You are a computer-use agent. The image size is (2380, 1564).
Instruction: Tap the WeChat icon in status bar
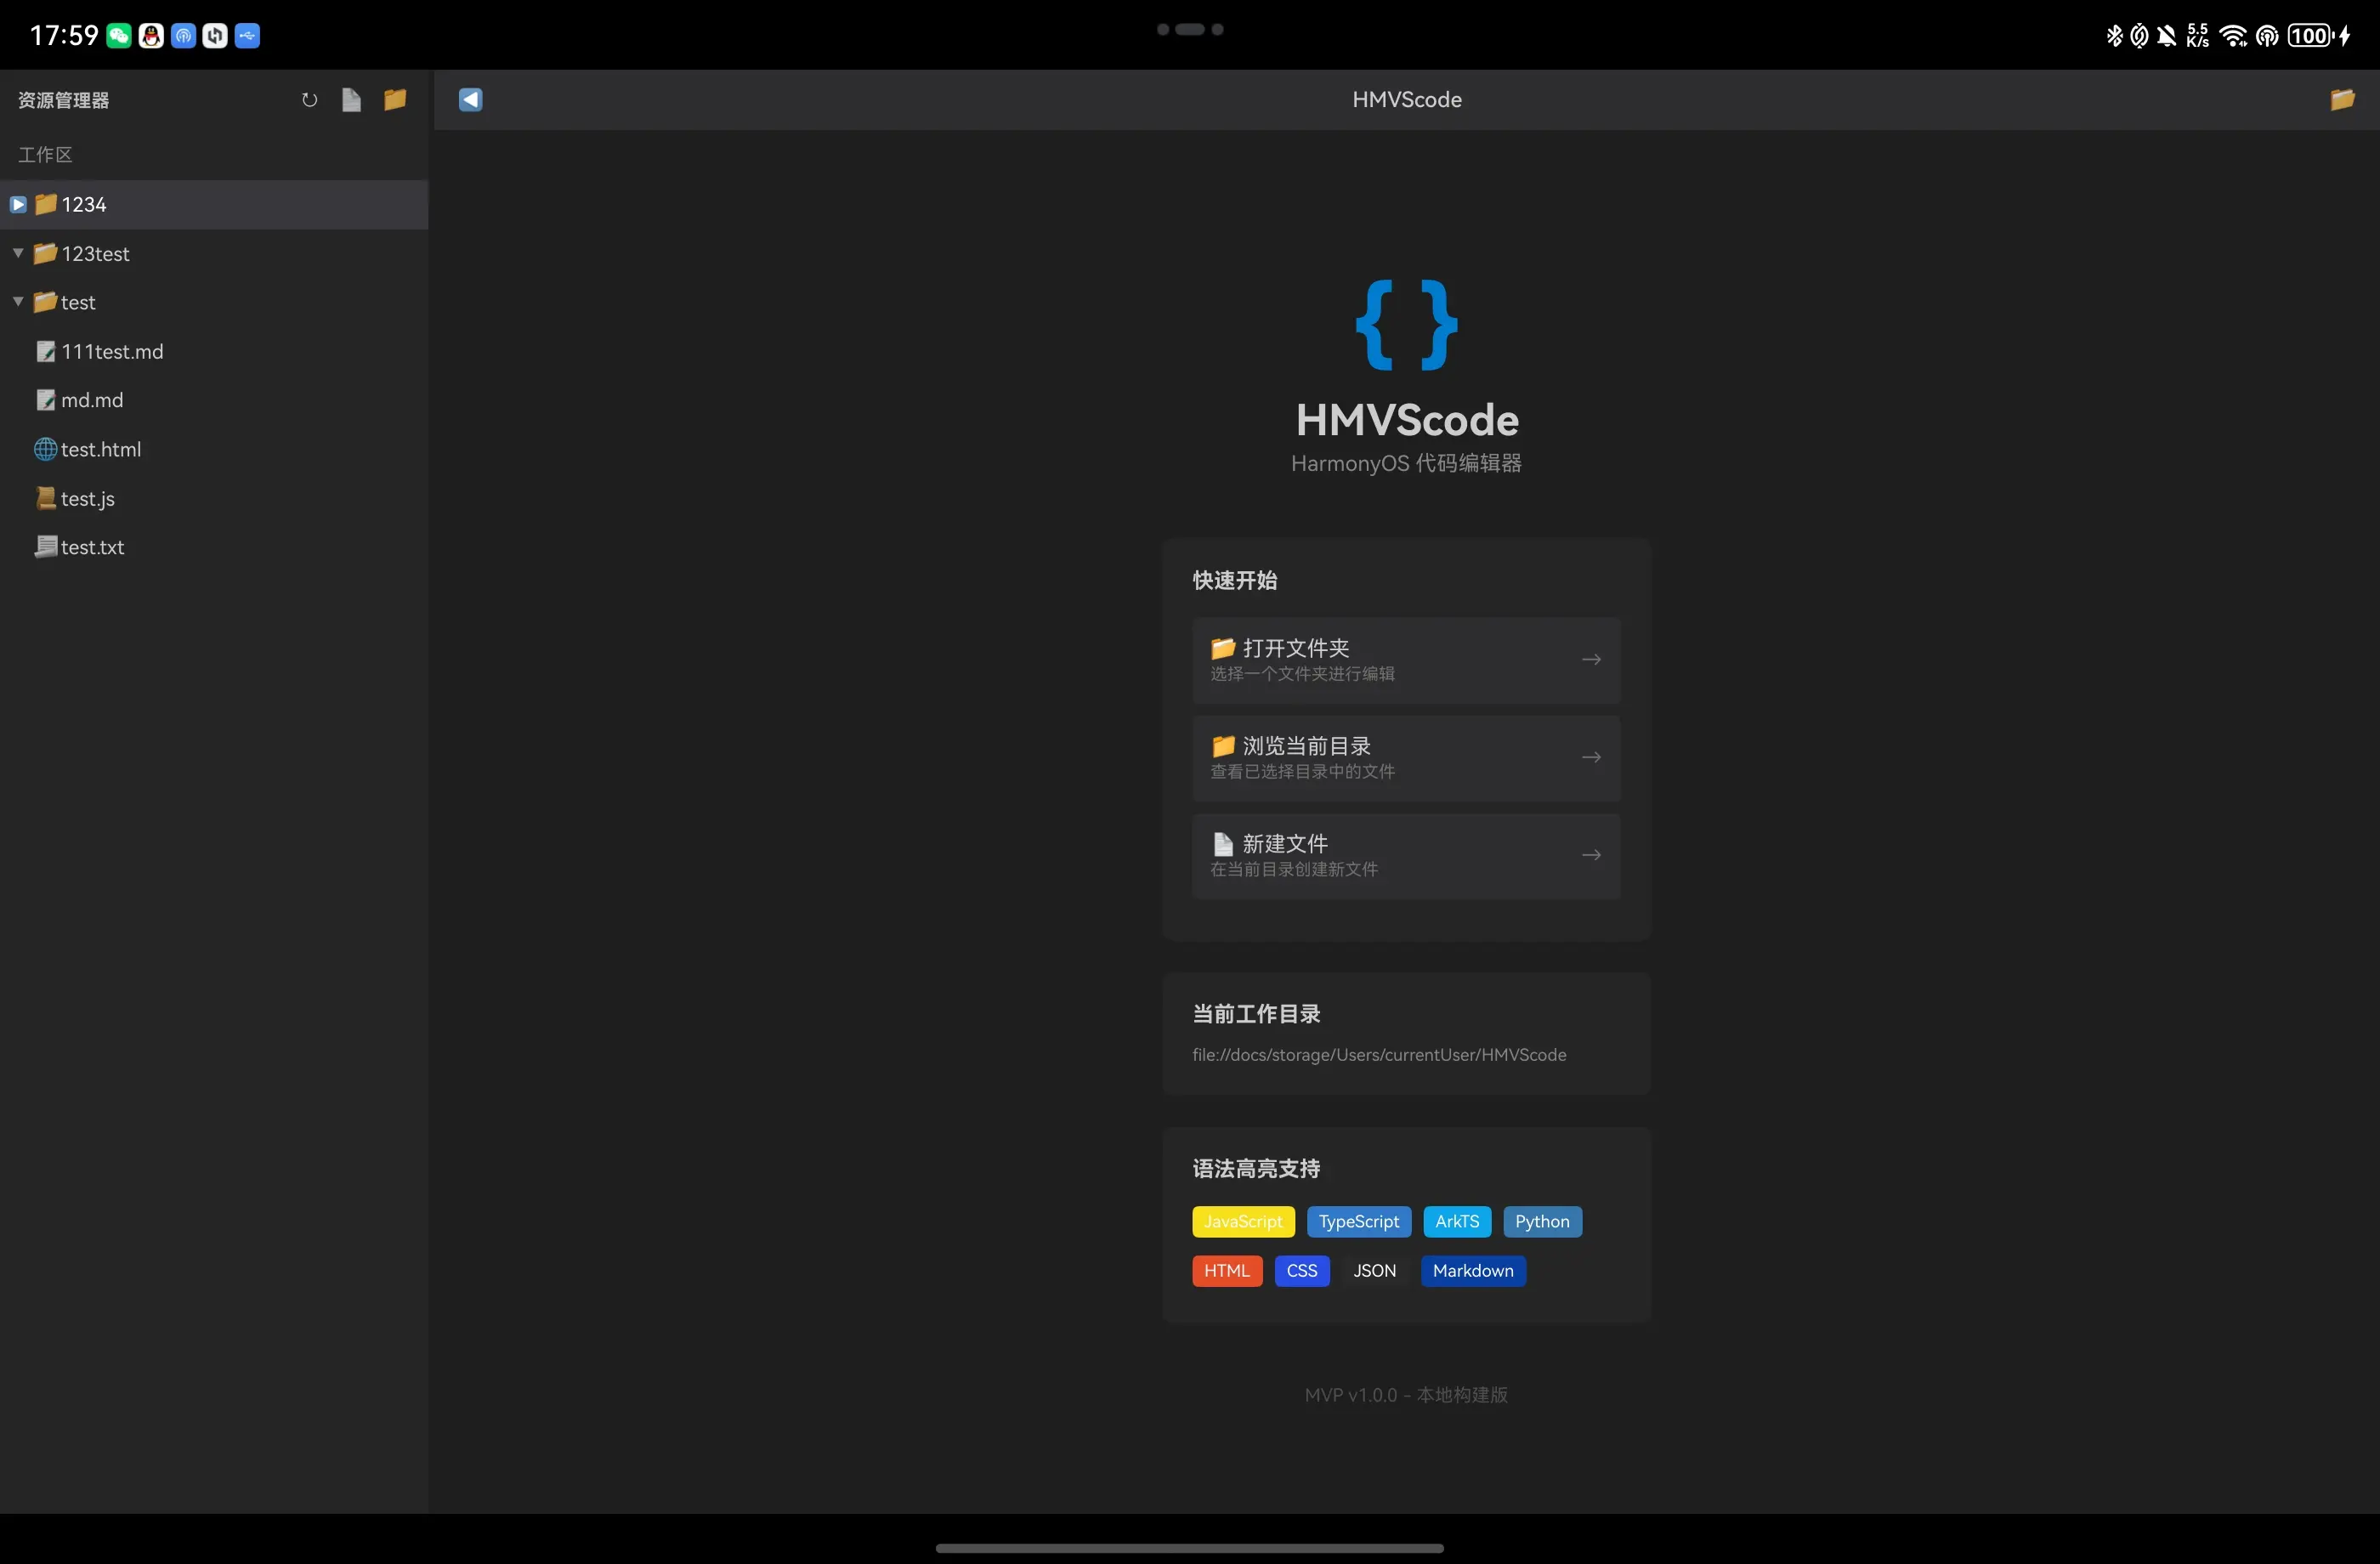[x=119, y=36]
